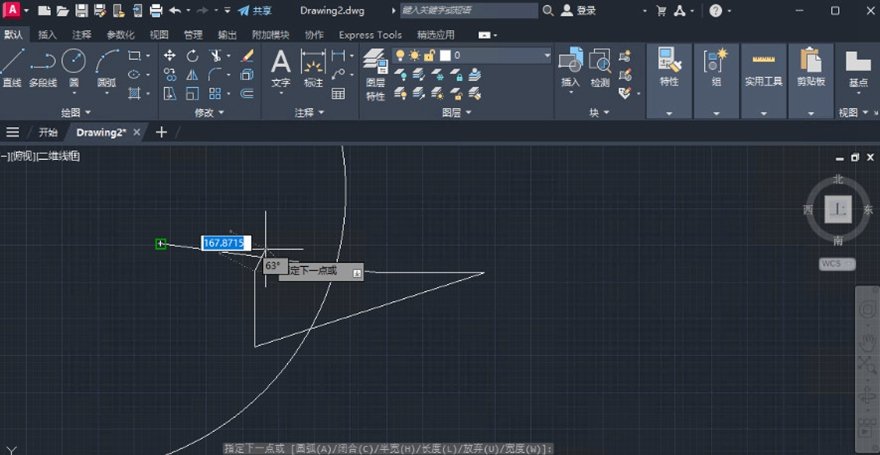Image resolution: width=880 pixels, height=455 pixels.
Task: Switch to the 参数化 ribbon tab
Action: 121,35
